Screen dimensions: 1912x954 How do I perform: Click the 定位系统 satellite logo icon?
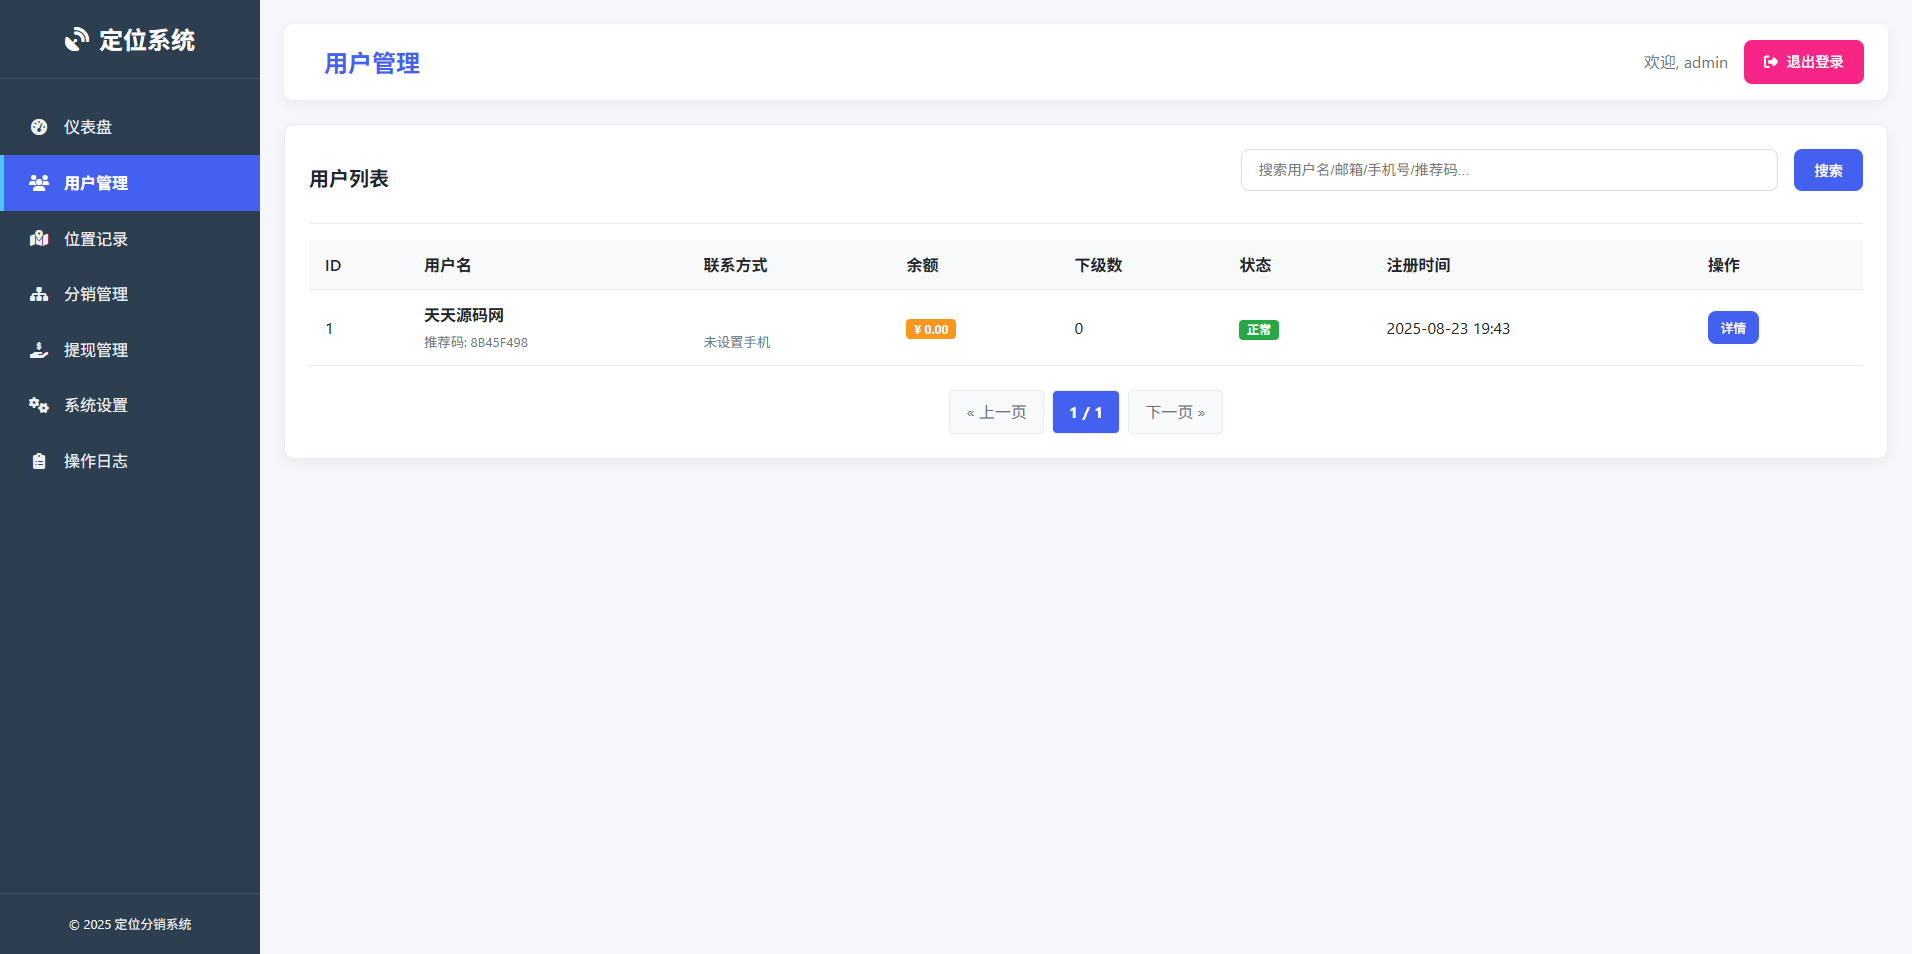(77, 39)
